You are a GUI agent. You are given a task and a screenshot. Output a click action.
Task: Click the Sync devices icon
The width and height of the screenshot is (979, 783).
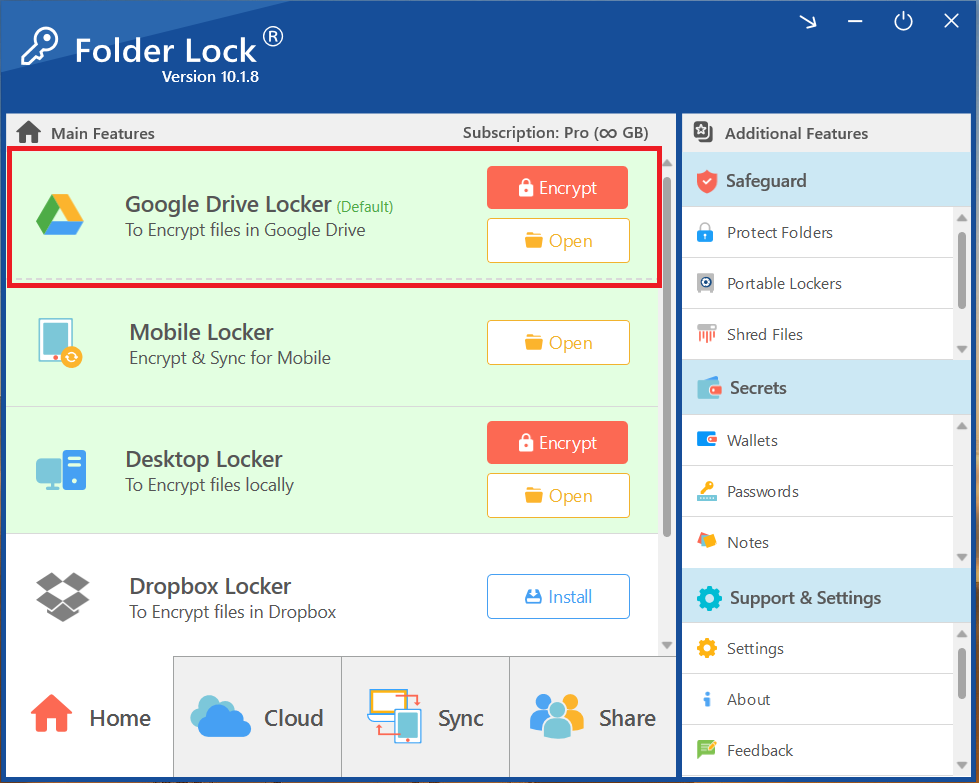tap(395, 716)
